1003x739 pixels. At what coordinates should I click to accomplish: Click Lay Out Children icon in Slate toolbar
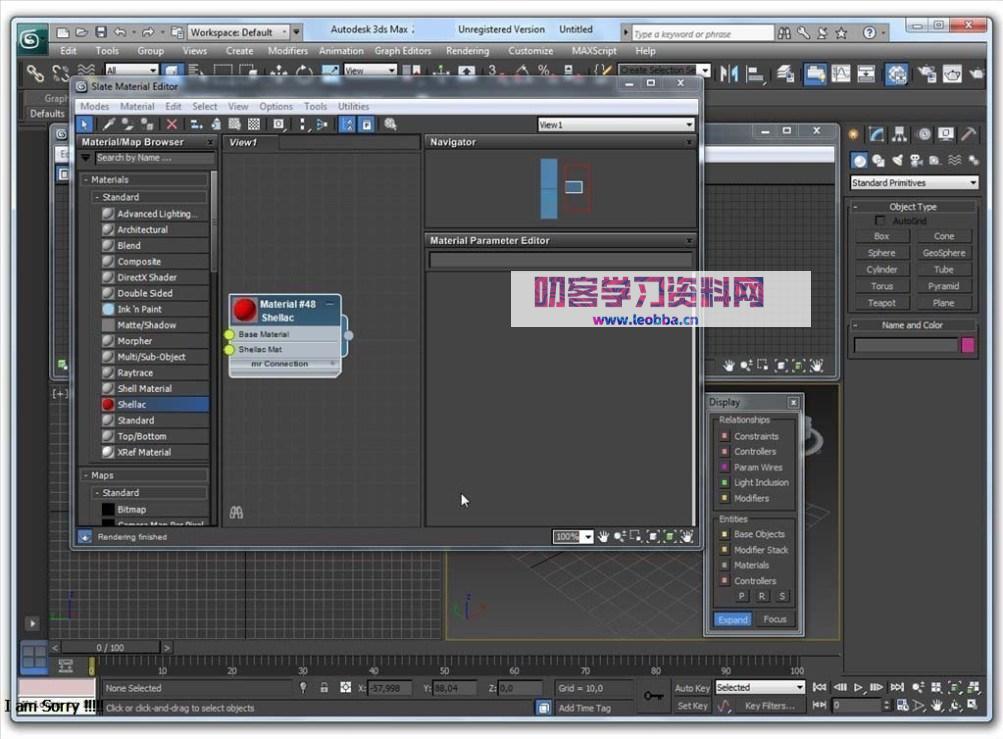[322, 124]
